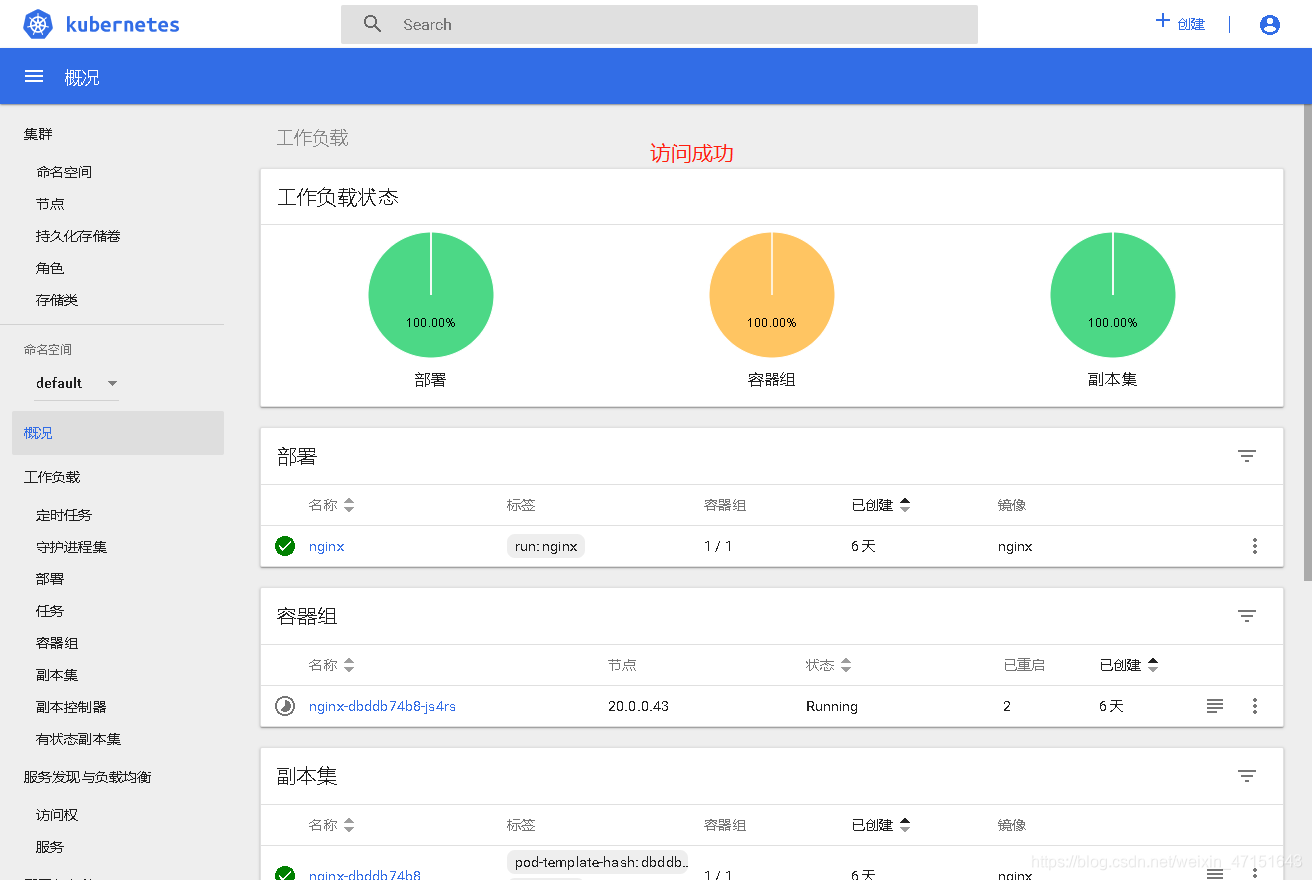Open 容器组 in sidebar
The image size is (1312, 880).
[x=57, y=643]
